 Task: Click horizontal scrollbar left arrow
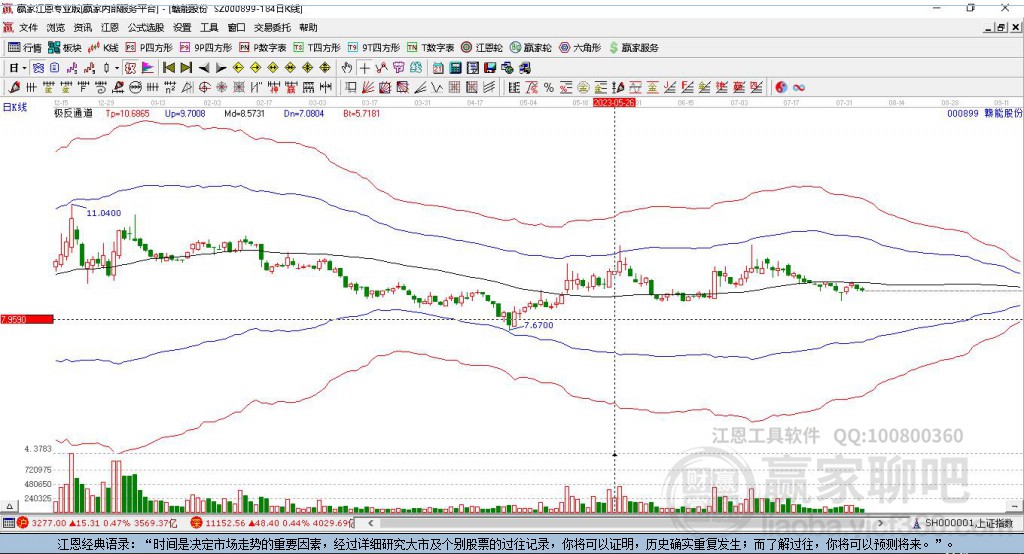pos(371,523)
